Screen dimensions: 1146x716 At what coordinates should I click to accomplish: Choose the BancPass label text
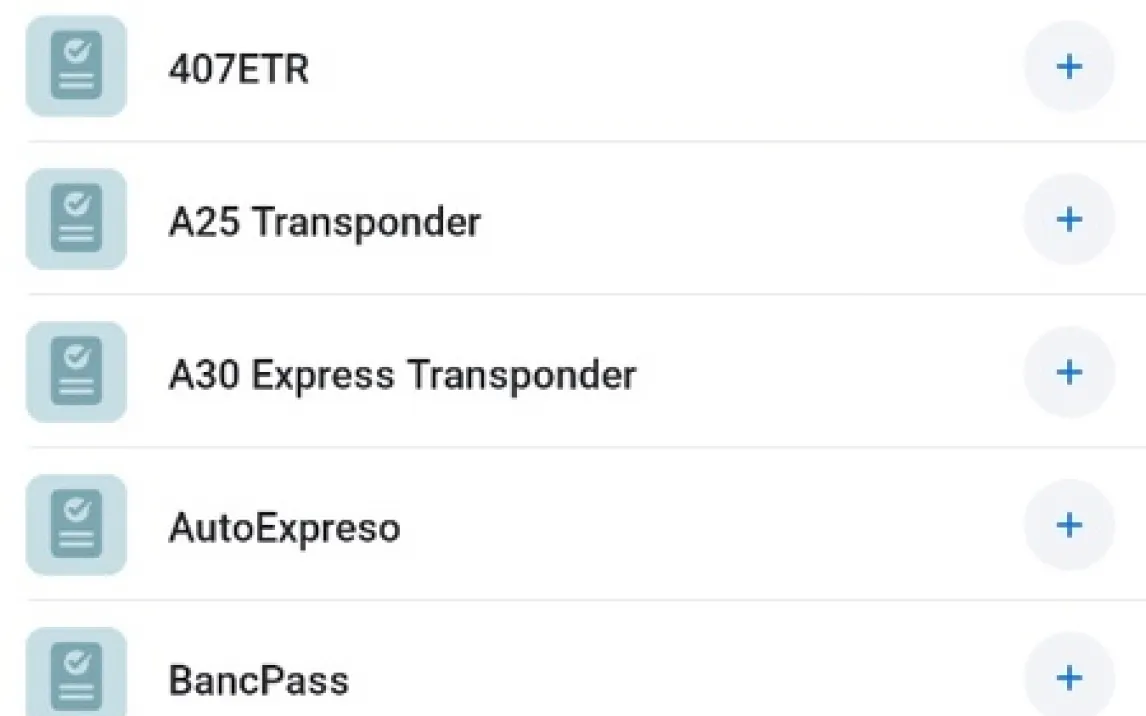tap(259, 681)
